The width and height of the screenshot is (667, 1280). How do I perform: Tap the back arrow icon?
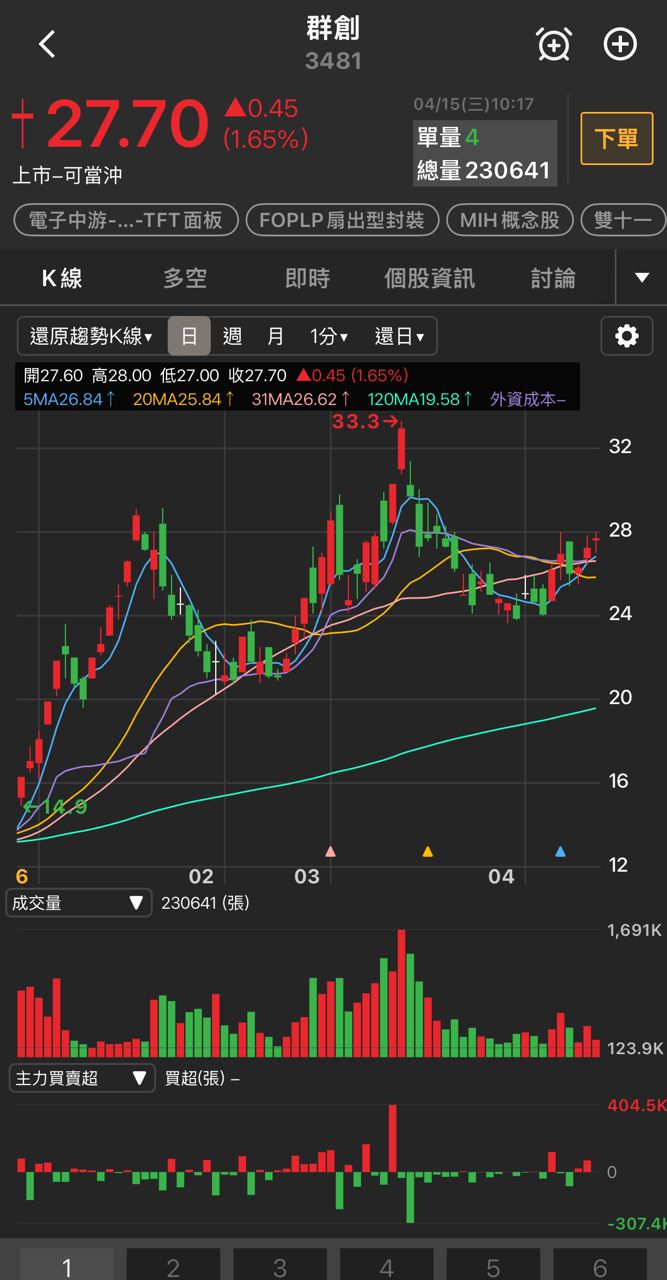click(x=47, y=44)
